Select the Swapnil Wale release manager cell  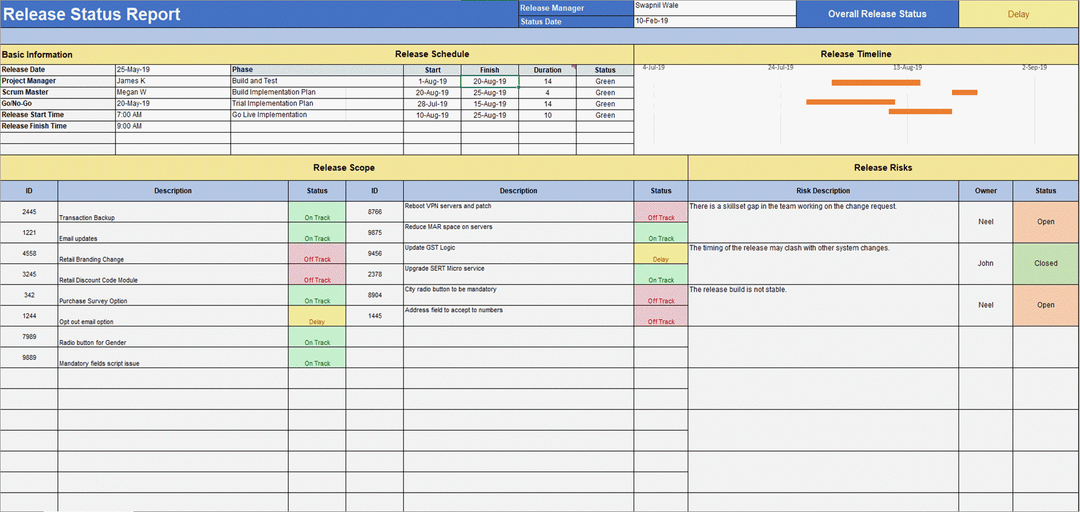(x=714, y=6)
